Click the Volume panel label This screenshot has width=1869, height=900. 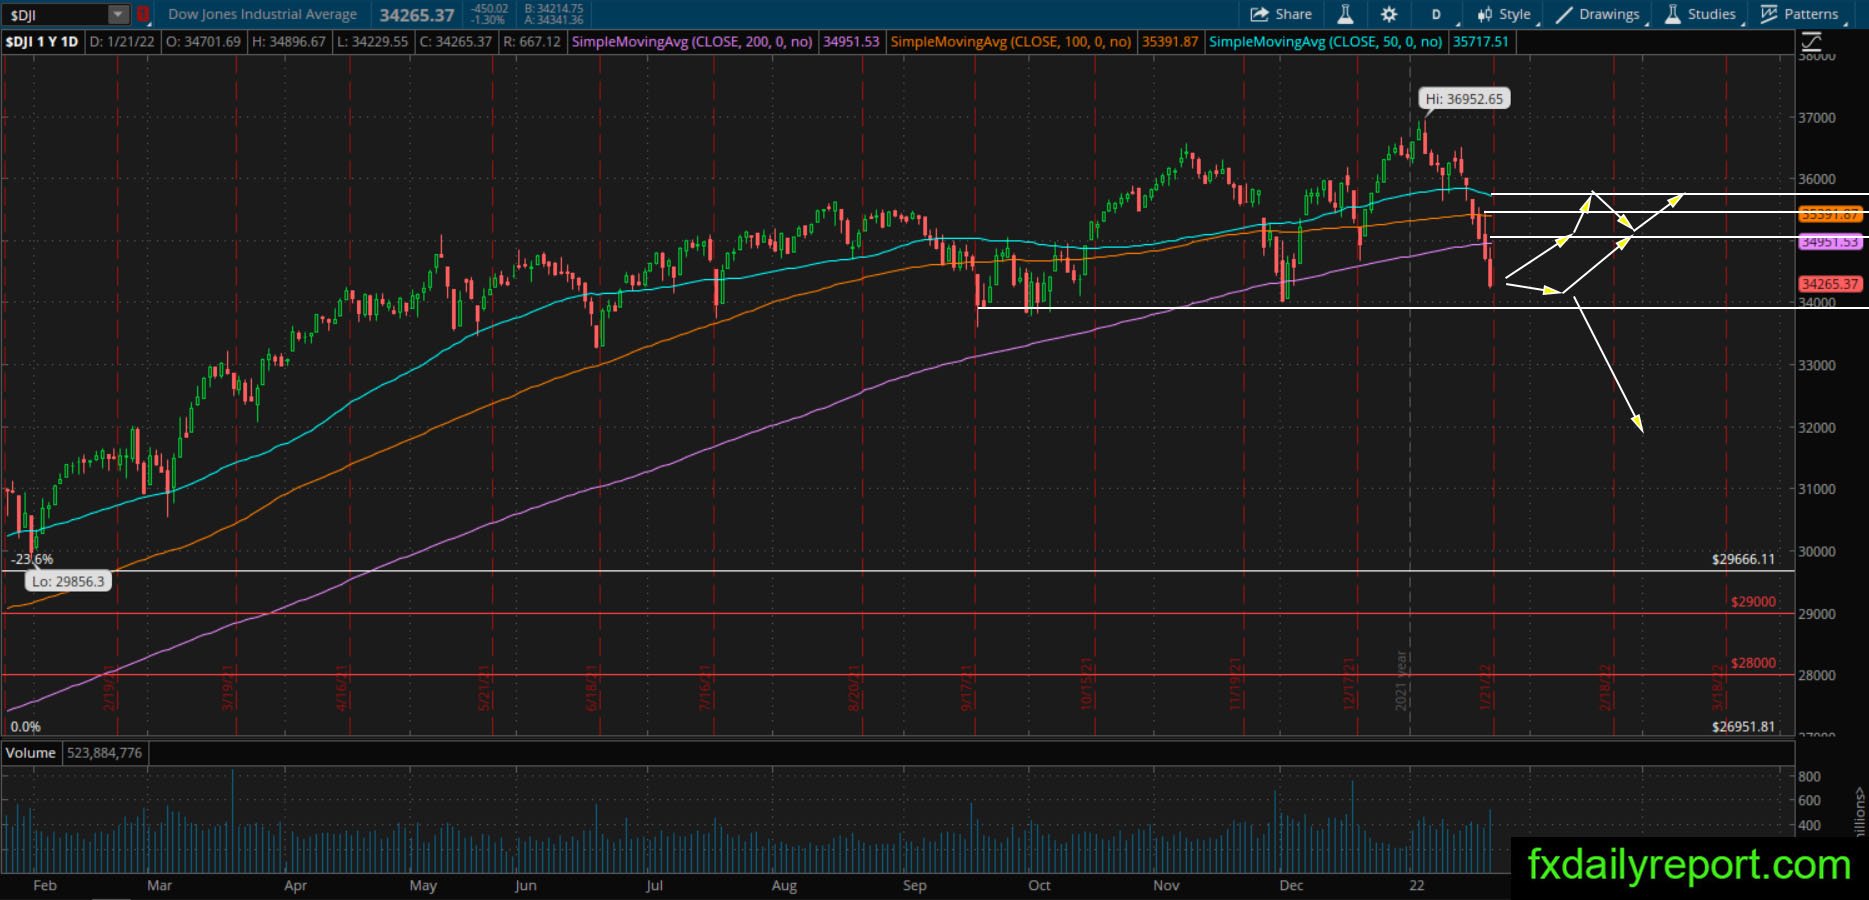[31, 752]
